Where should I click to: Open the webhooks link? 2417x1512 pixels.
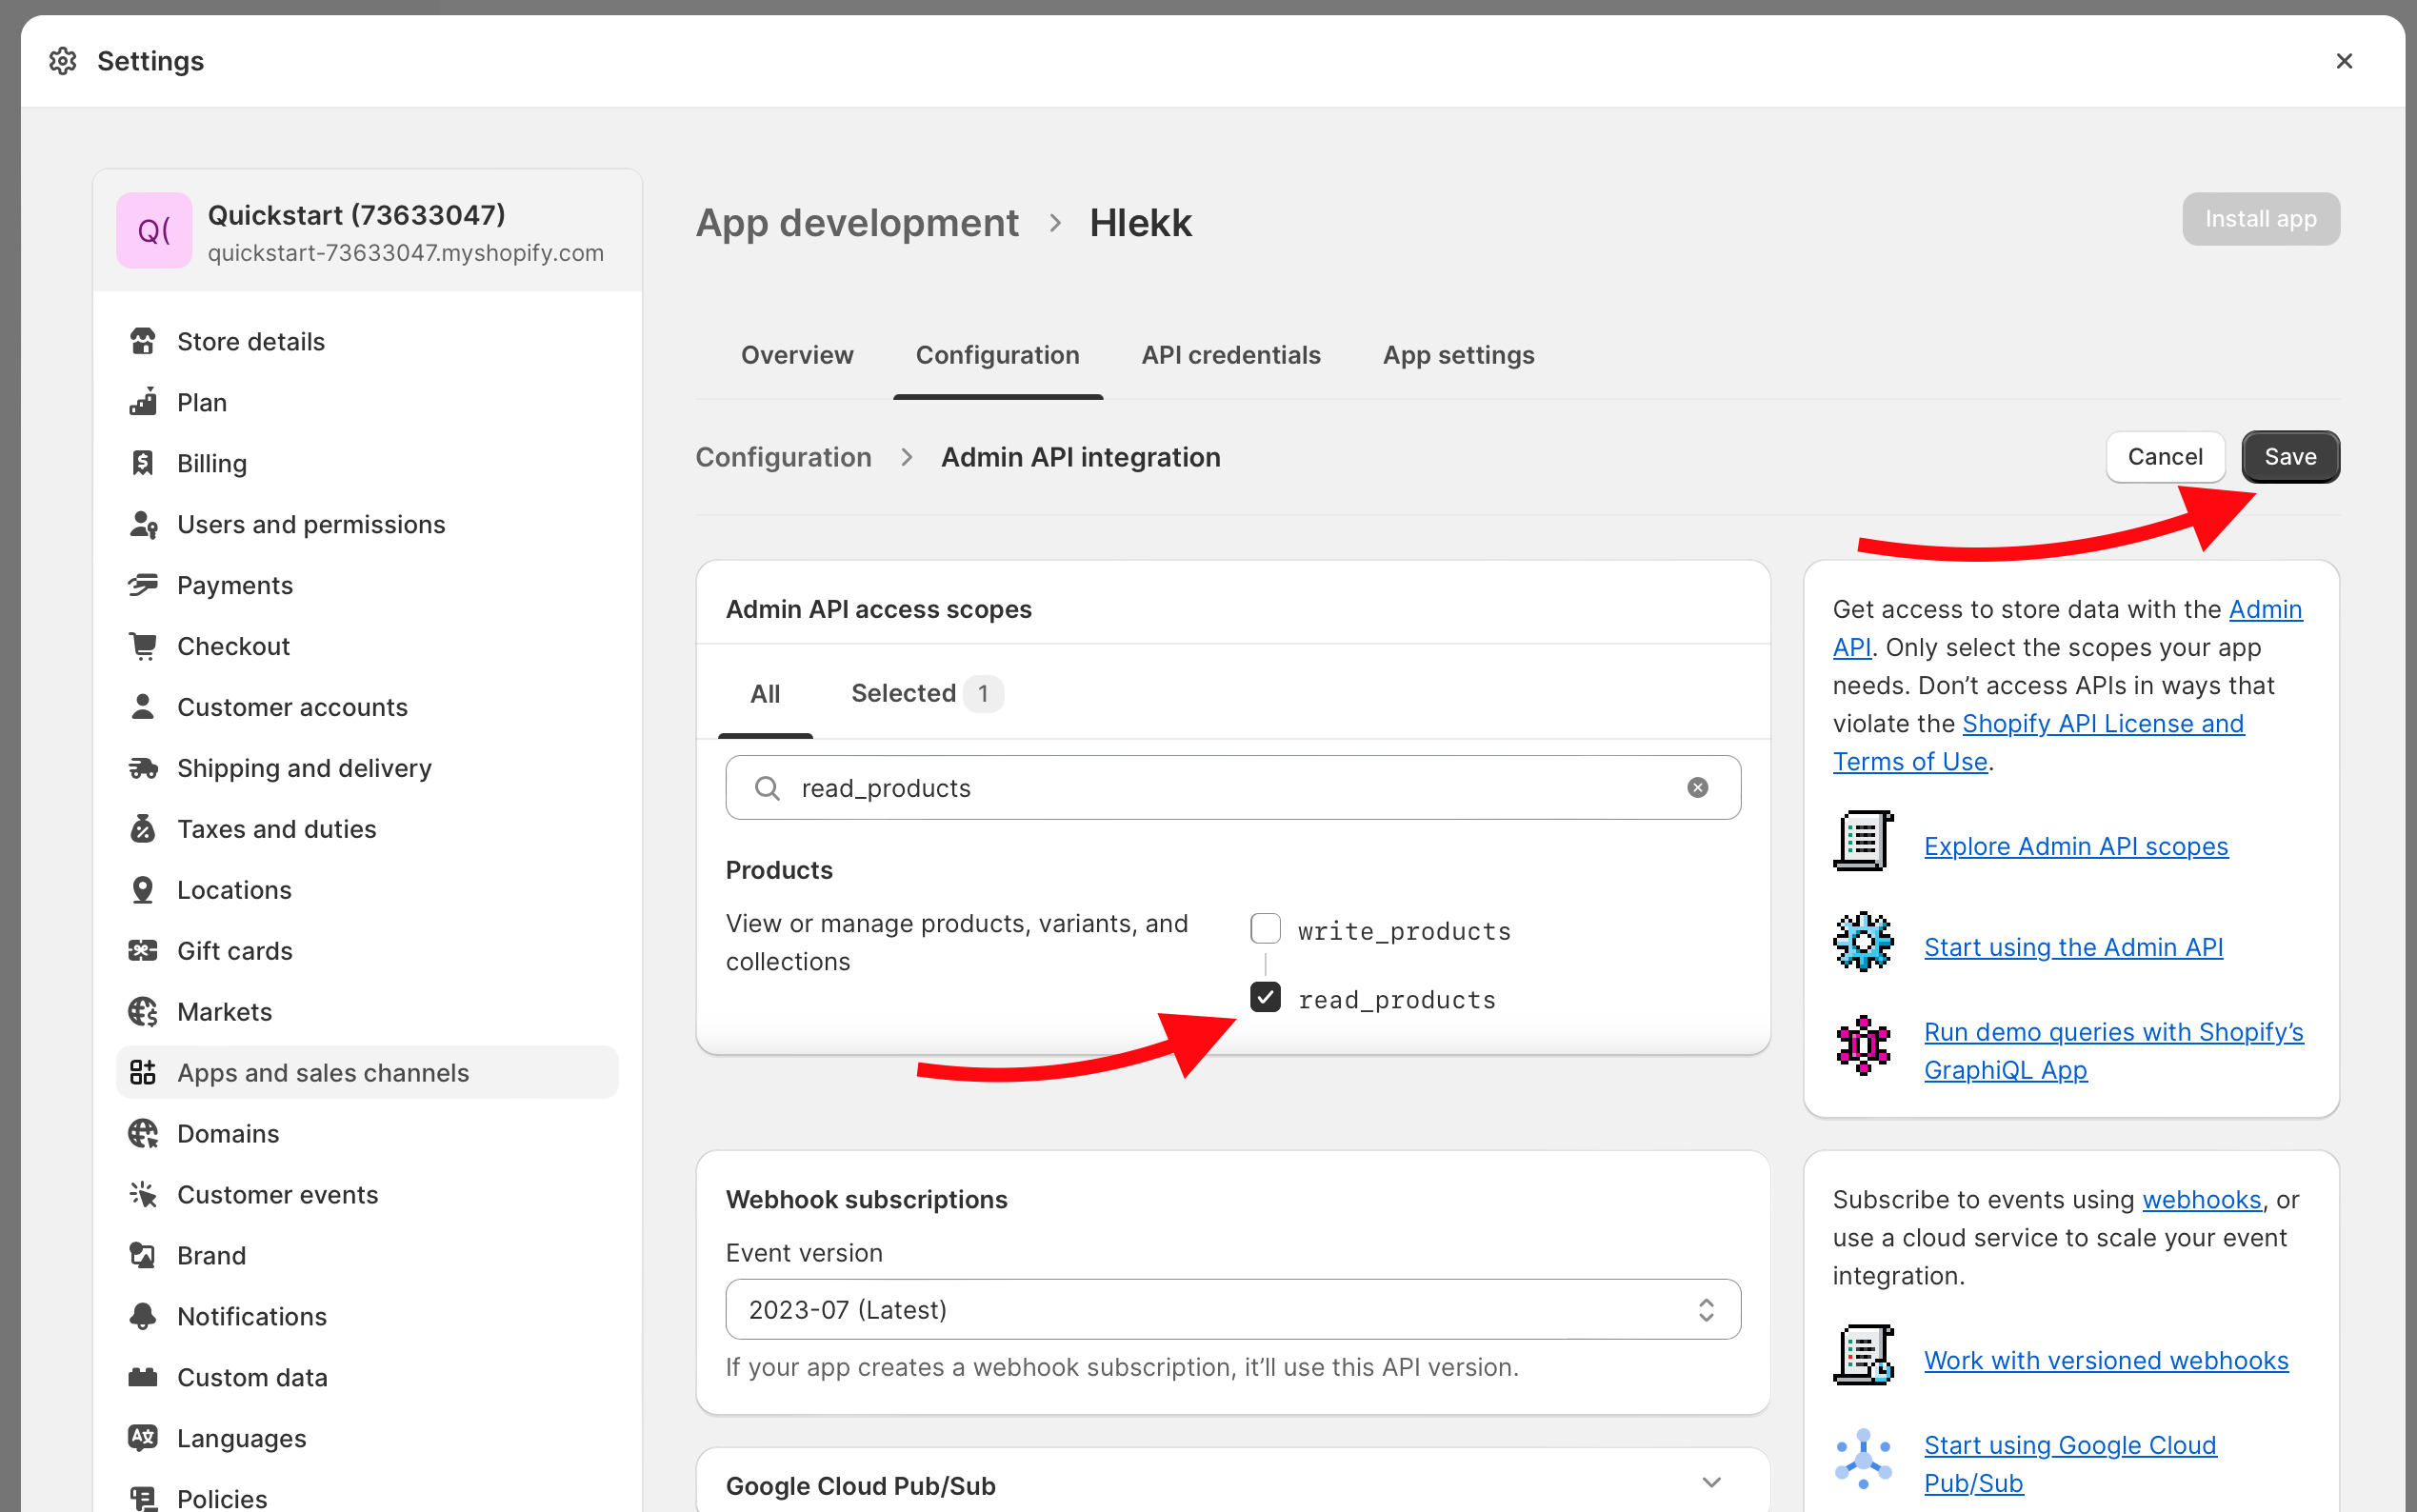click(2201, 1199)
